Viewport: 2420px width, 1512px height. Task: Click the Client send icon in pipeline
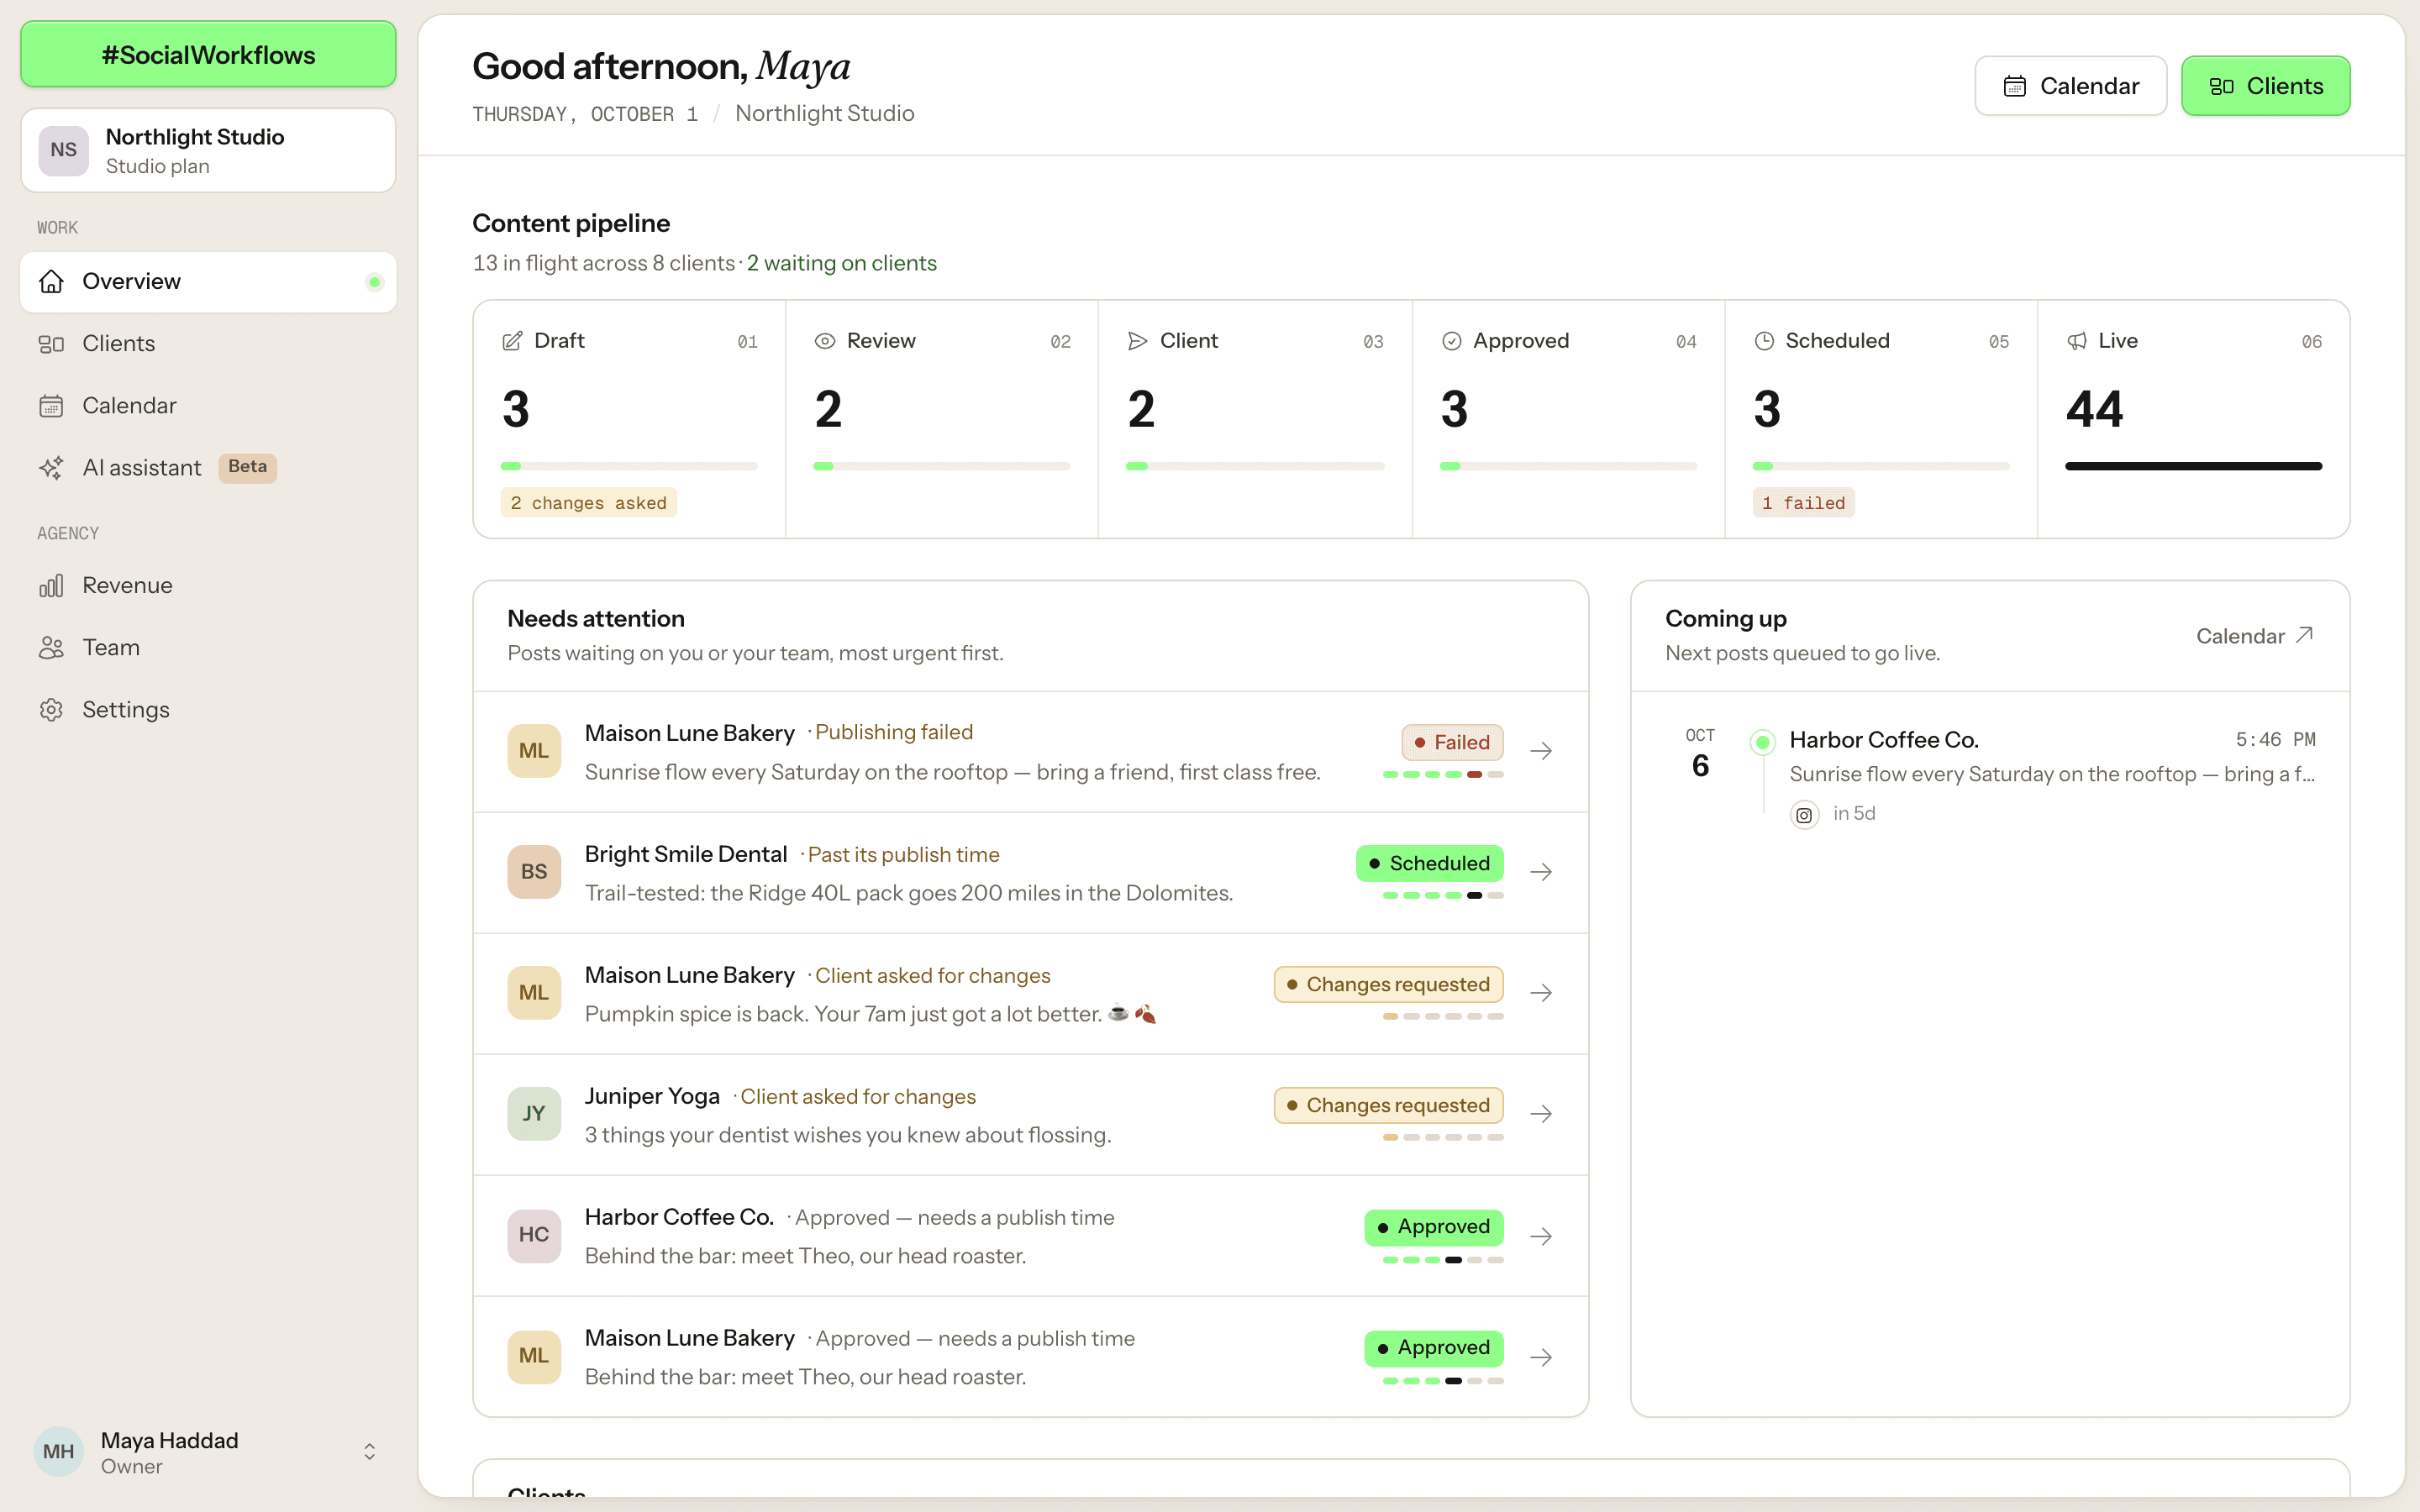point(1137,341)
